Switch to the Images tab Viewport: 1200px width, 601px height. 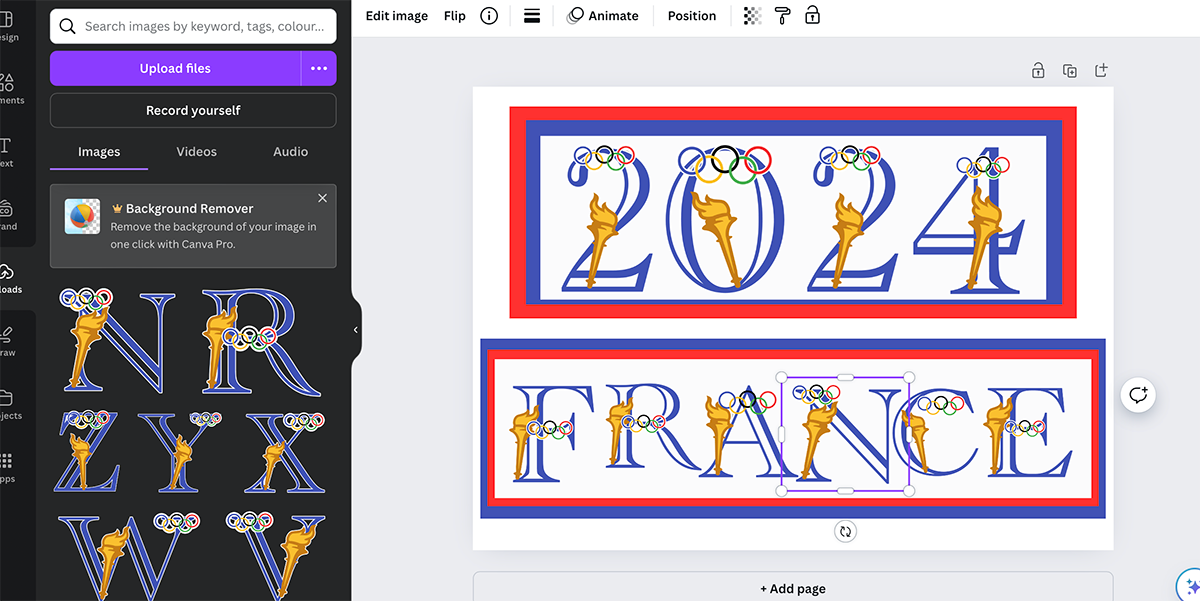(x=99, y=152)
